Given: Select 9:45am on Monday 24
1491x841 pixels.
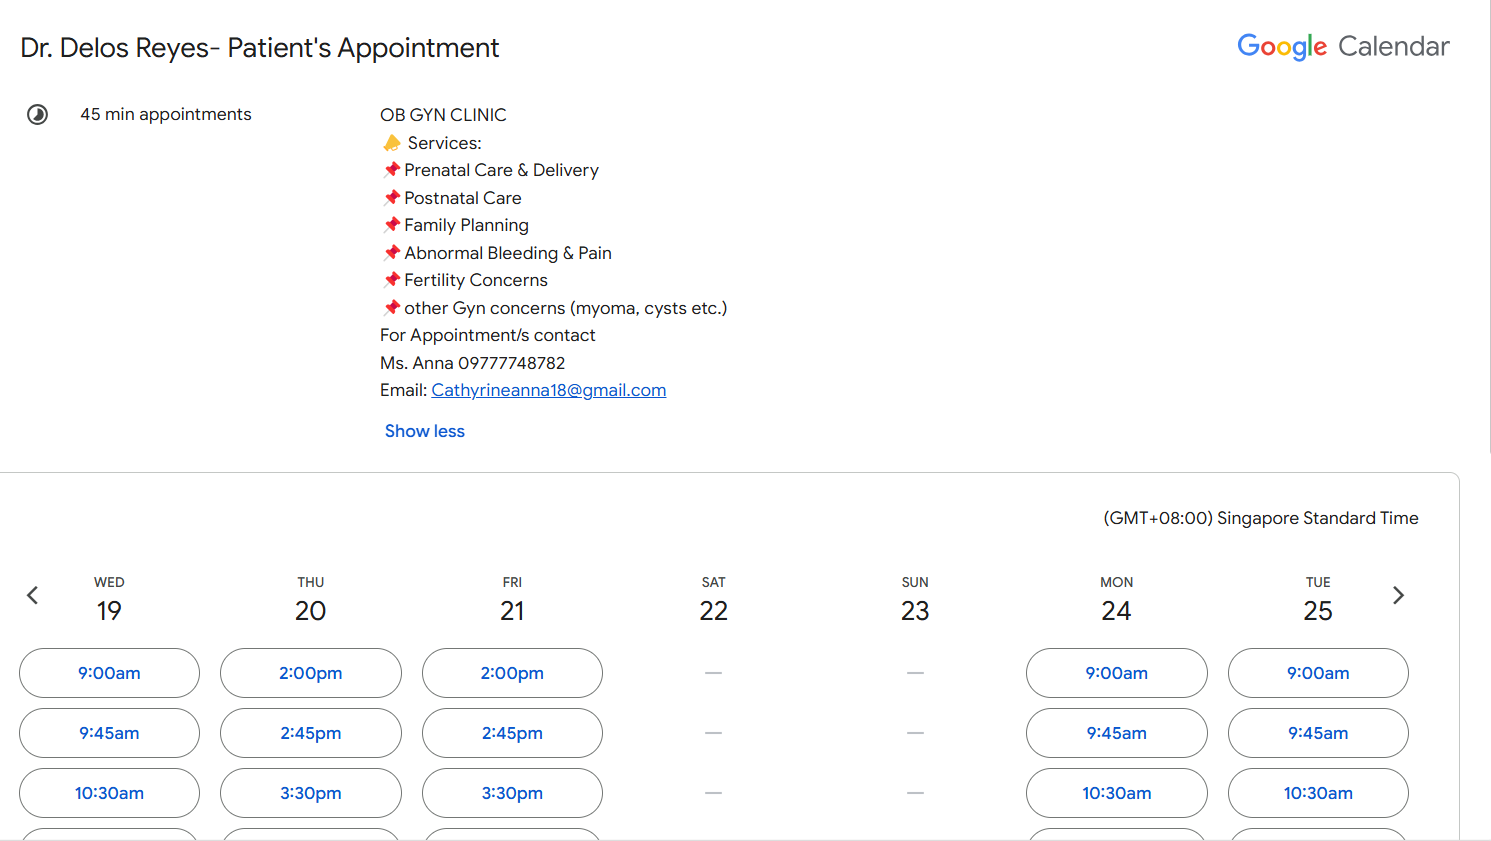Looking at the screenshot, I should point(1117,733).
